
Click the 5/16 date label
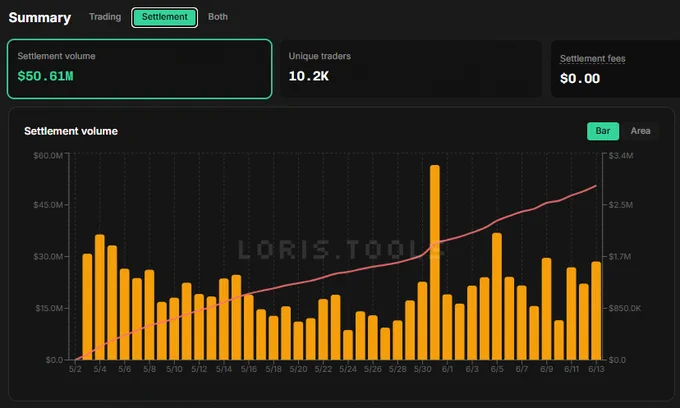pos(249,369)
